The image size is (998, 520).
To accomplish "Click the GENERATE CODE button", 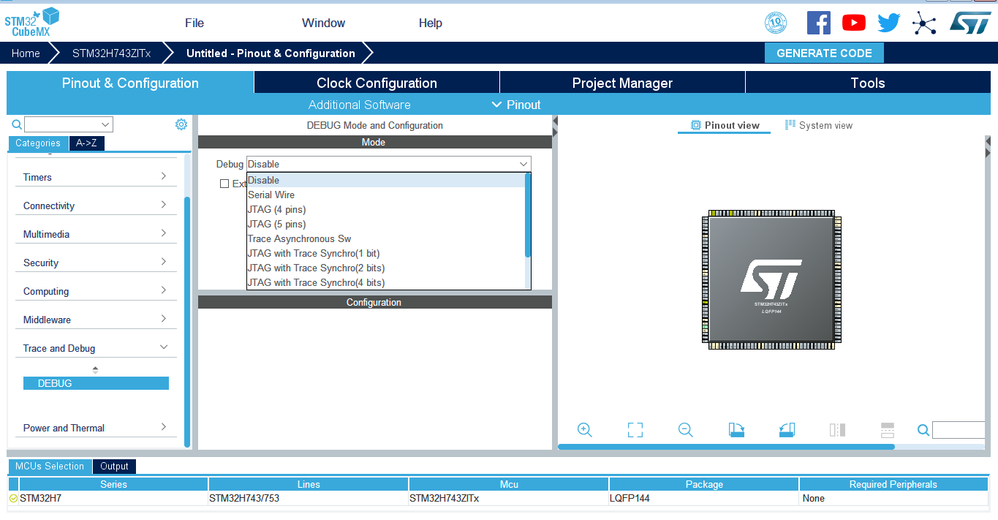I will pyautogui.click(x=824, y=53).
